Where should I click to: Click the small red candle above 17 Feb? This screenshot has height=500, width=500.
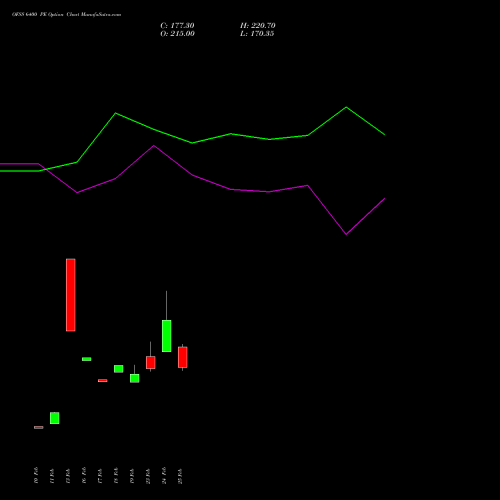coord(103,380)
